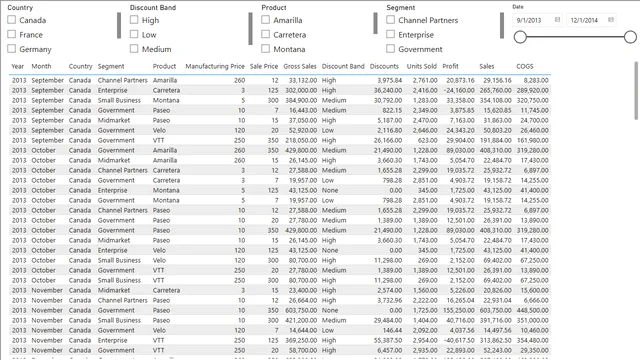
Task: Enable the Medium discount band checkbox
Action: 134,49
